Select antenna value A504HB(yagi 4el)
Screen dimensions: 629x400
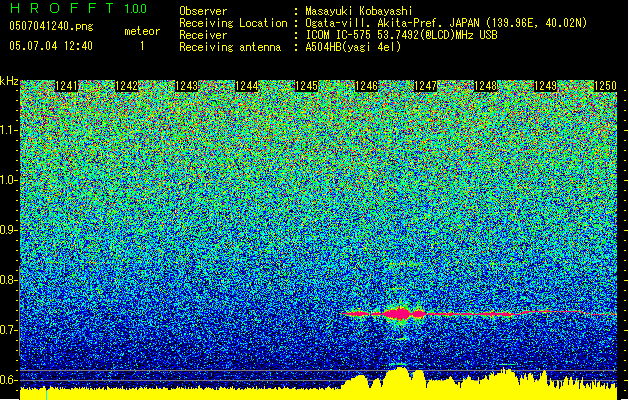pos(353,47)
